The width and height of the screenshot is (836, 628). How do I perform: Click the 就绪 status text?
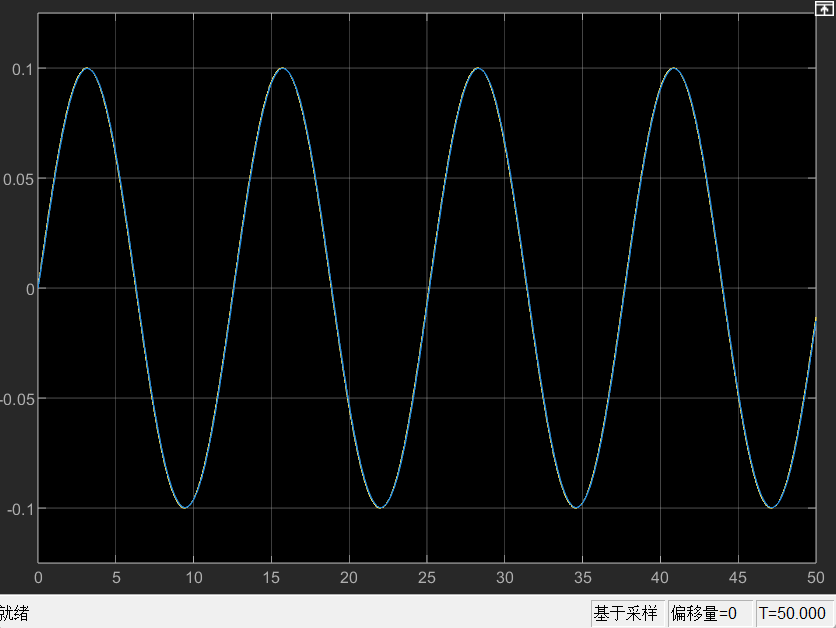pyautogui.click(x=14, y=613)
